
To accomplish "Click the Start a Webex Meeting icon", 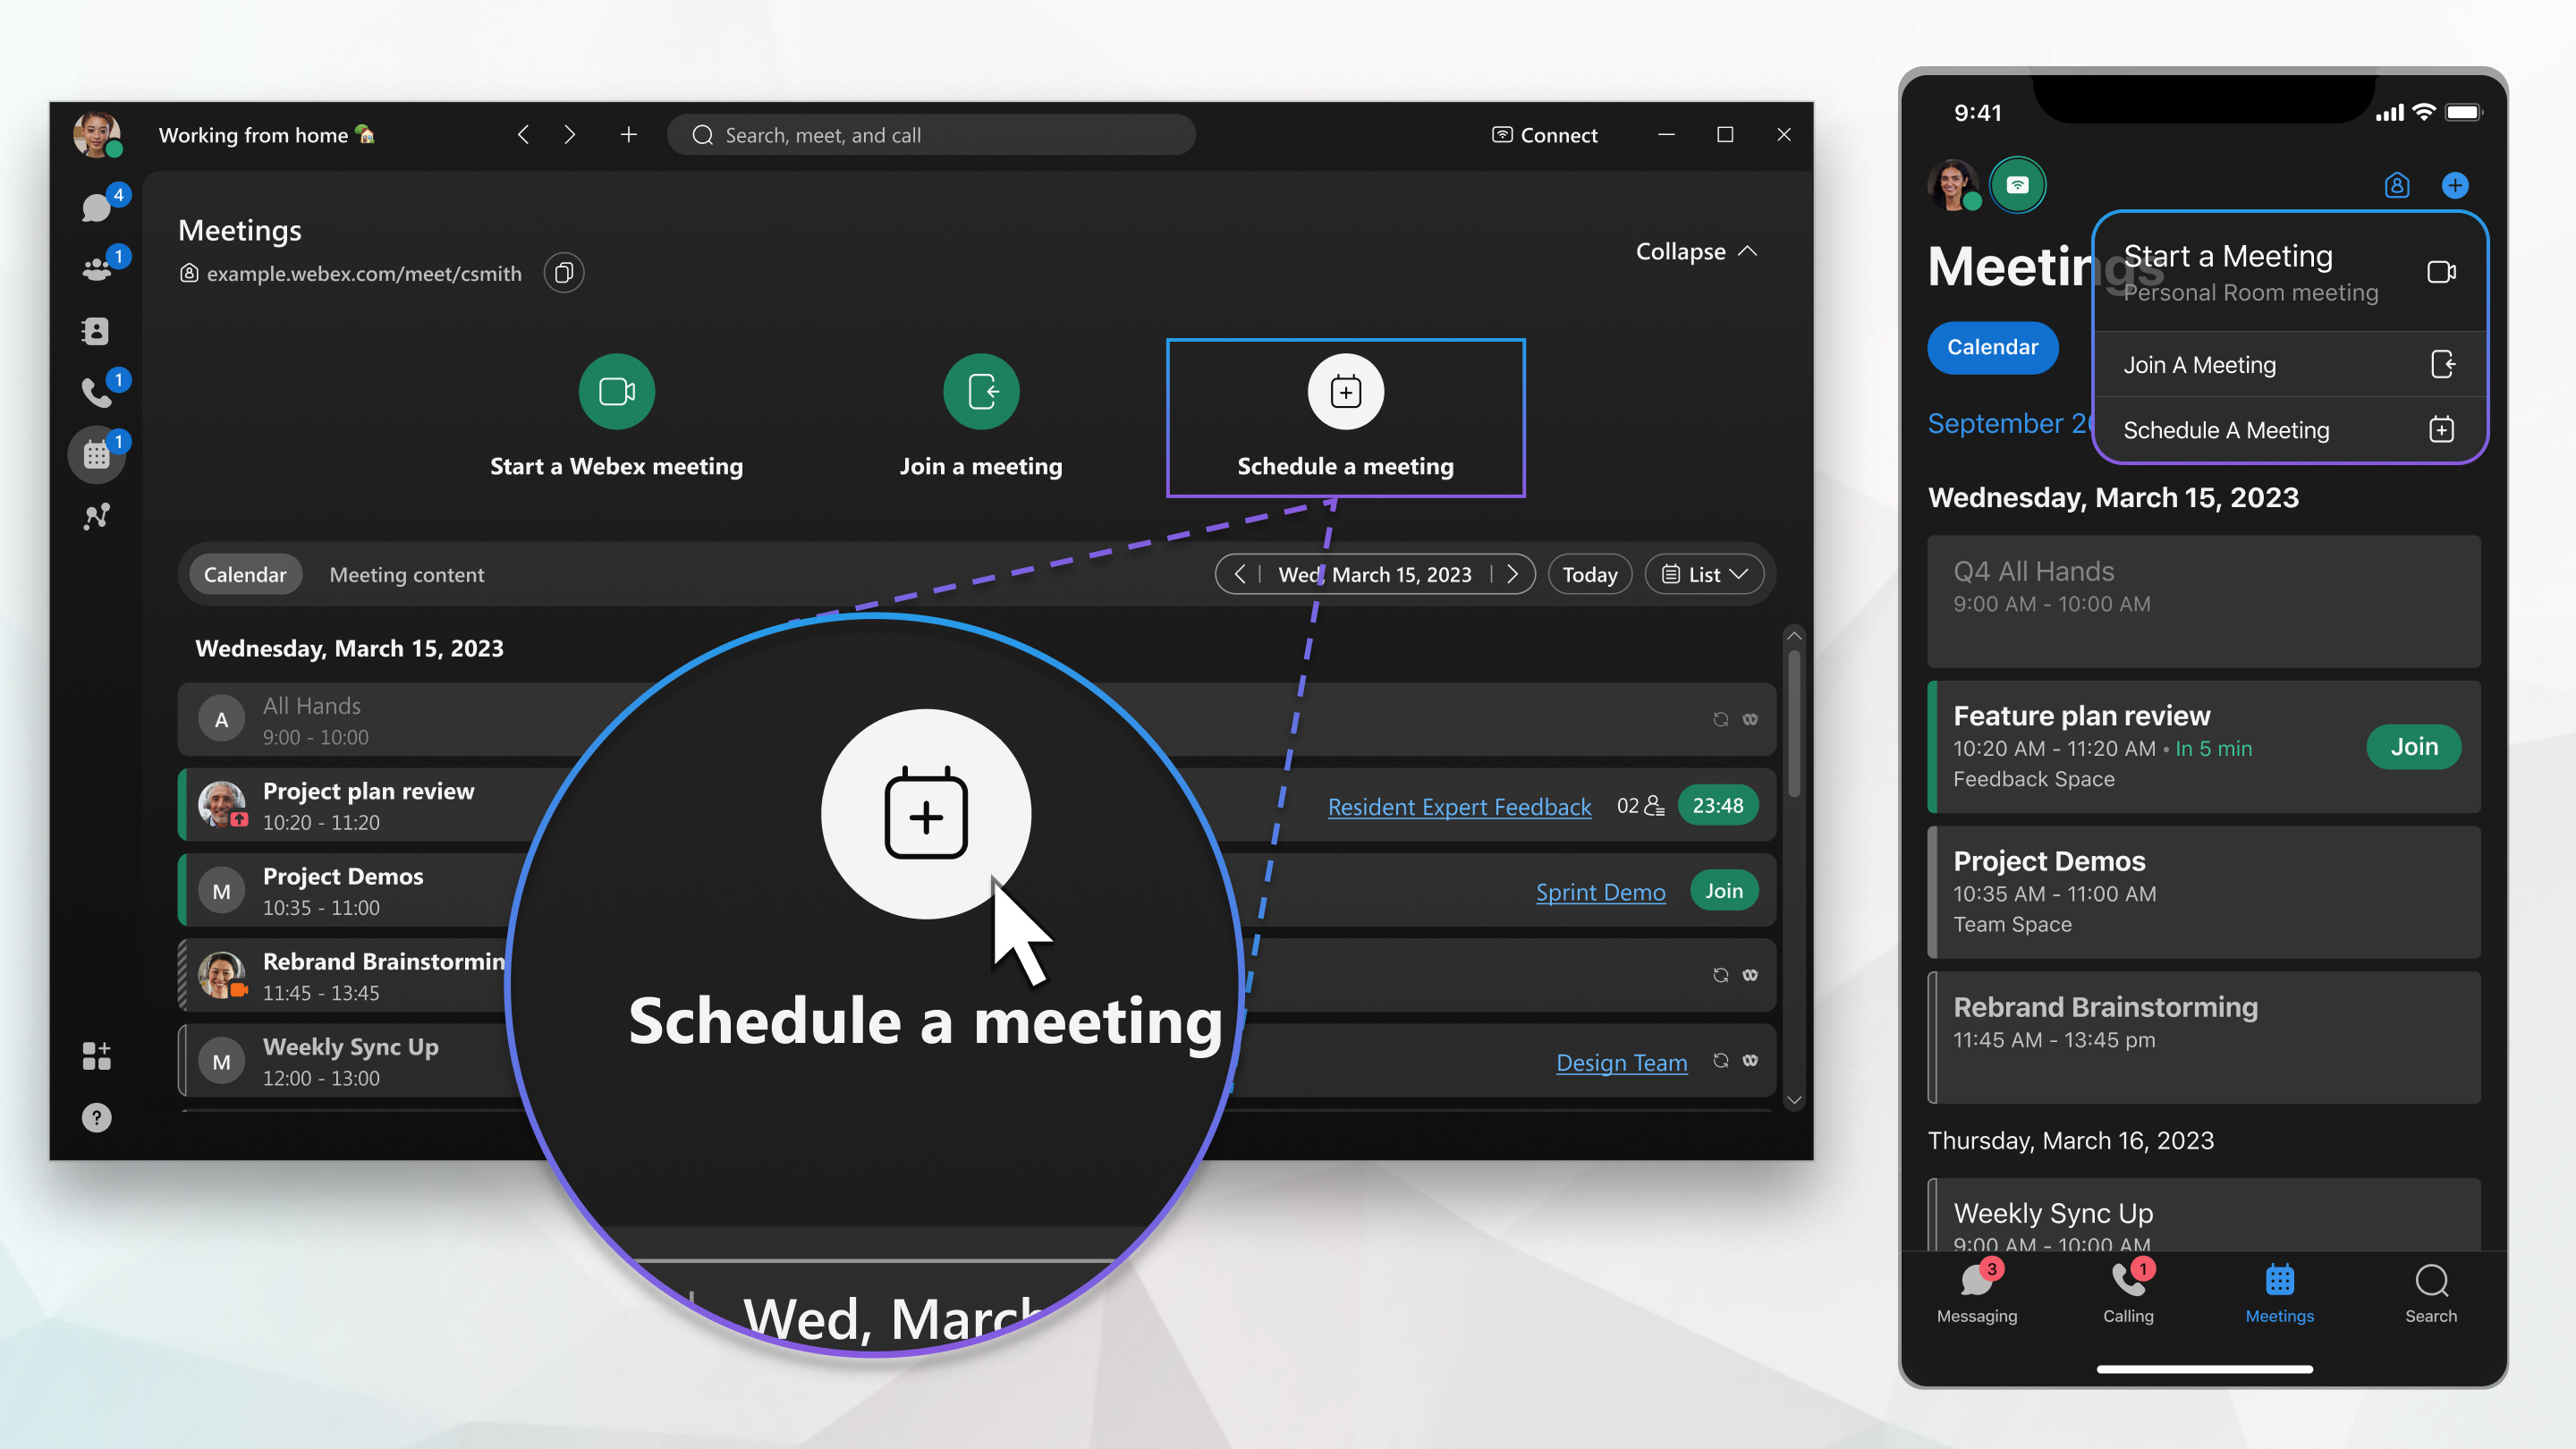I will pyautogui.click(x=615, y=389).
